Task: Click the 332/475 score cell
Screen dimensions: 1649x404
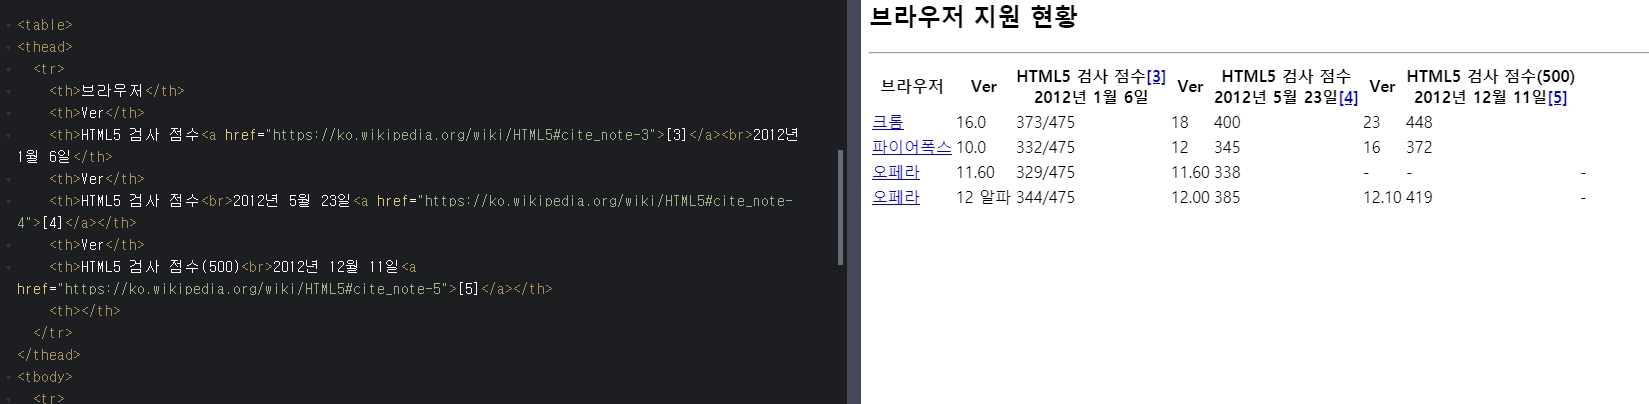Action: pyautogui.click(x=1045, y=147)
